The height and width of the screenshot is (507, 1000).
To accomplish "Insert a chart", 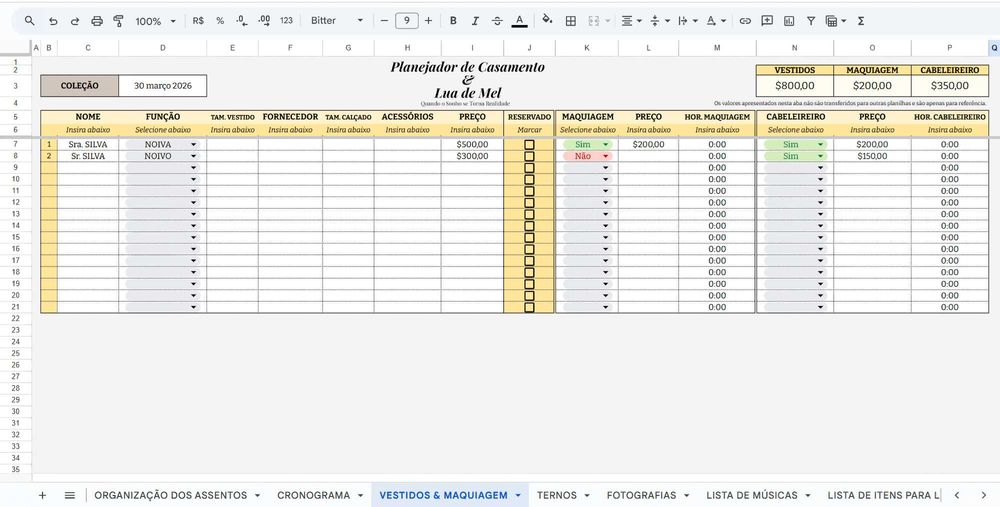I will [x=789, y=20].
